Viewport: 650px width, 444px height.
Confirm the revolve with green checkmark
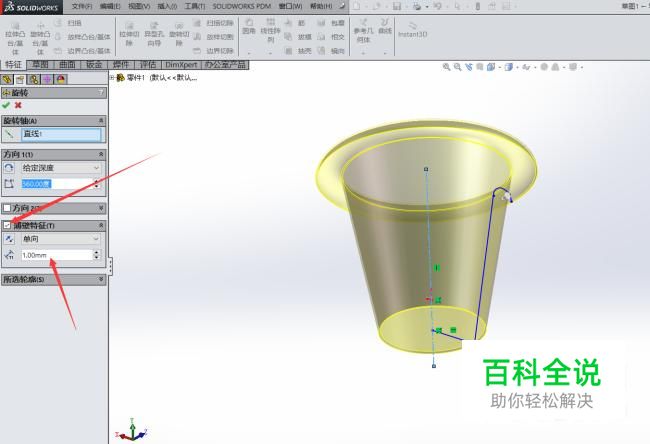(x=6, y=105)
